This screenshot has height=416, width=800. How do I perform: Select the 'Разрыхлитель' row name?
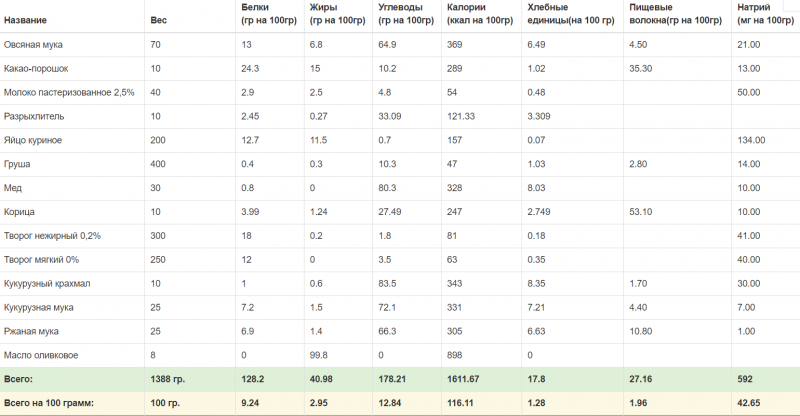(34, 116)
